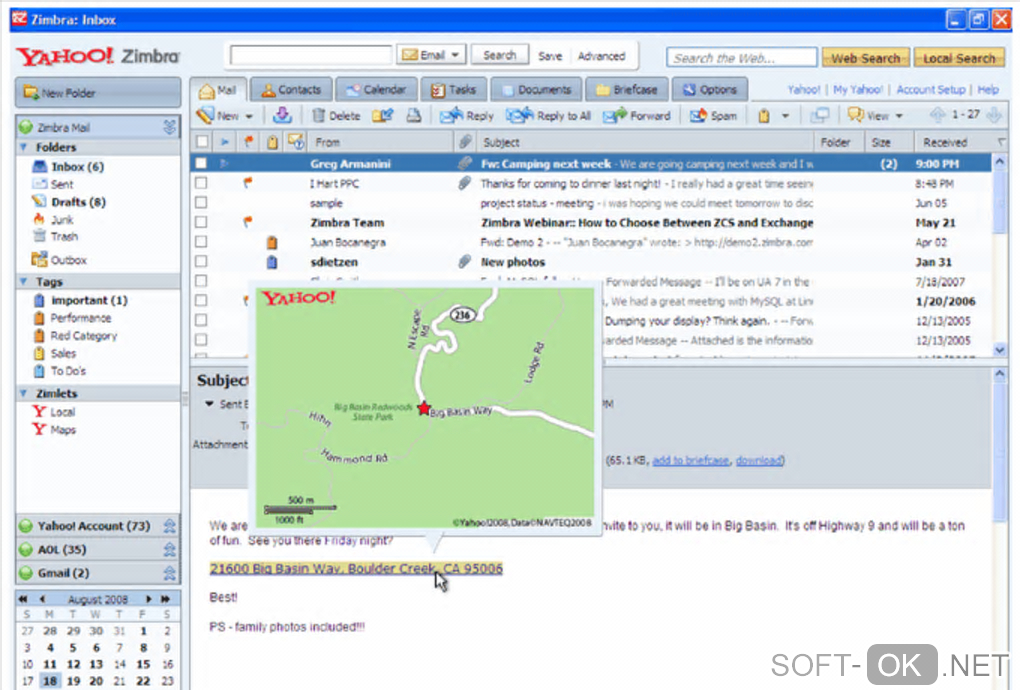Click the mail search input field

tap(311, 55)
